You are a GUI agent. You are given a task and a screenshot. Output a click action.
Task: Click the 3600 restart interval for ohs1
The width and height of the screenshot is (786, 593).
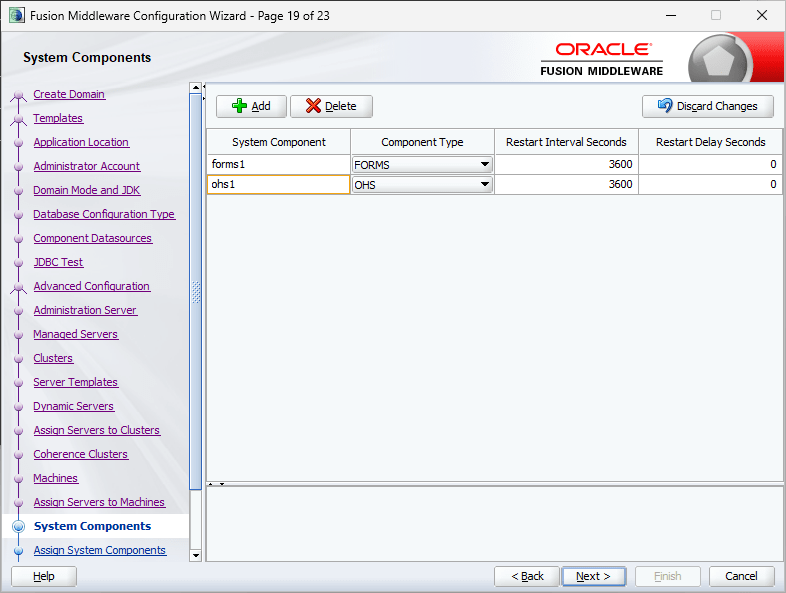(566, 184)
